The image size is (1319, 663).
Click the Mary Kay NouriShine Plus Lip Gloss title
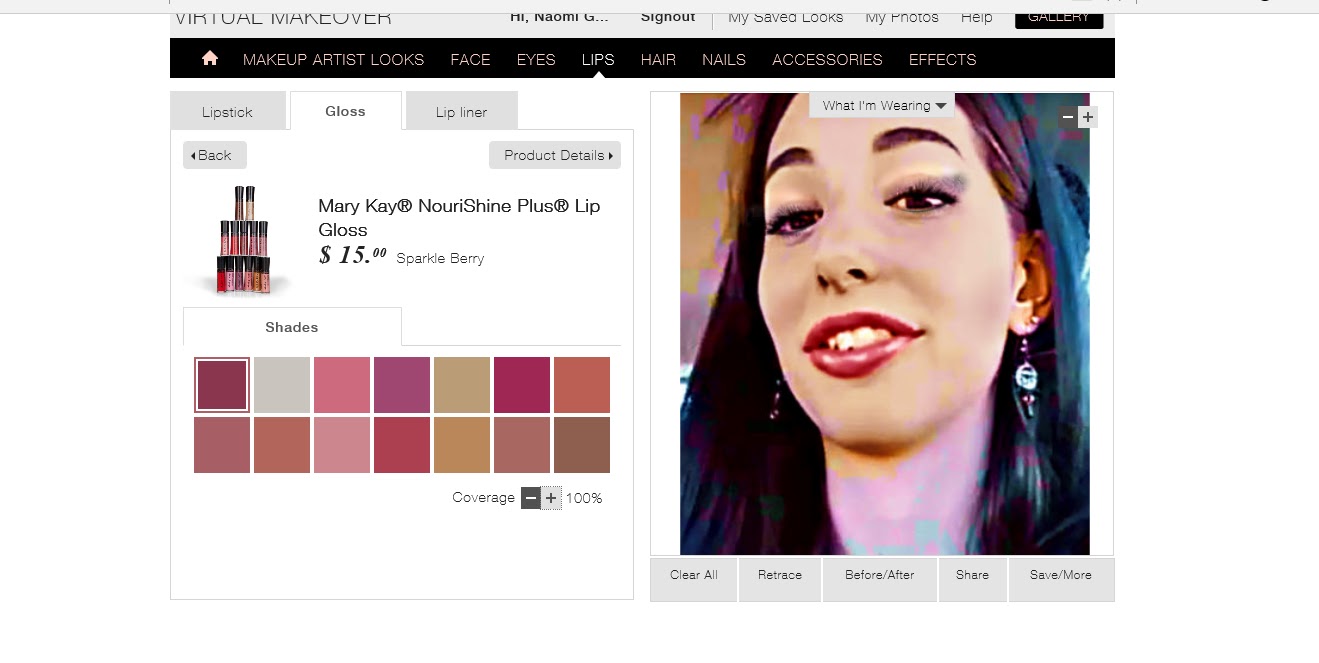point(459,217)
